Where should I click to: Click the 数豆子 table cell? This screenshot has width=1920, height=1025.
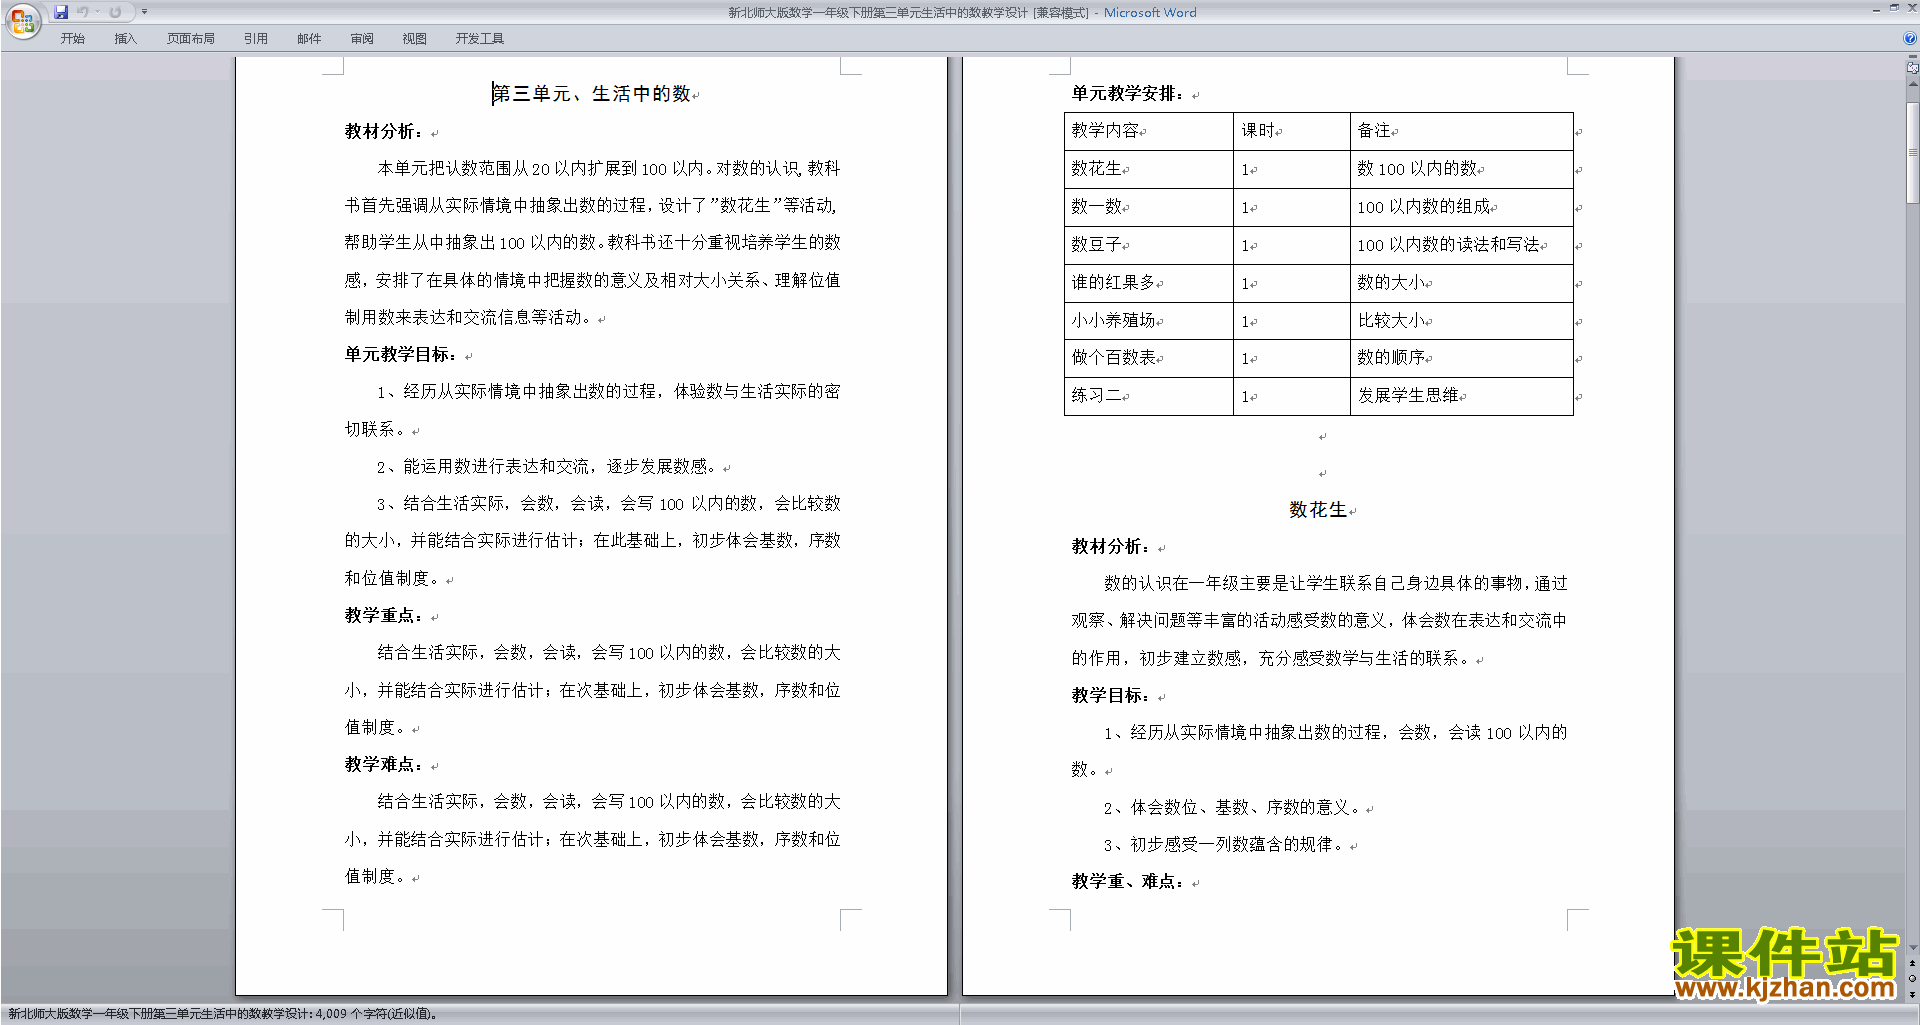(1149, 245)
